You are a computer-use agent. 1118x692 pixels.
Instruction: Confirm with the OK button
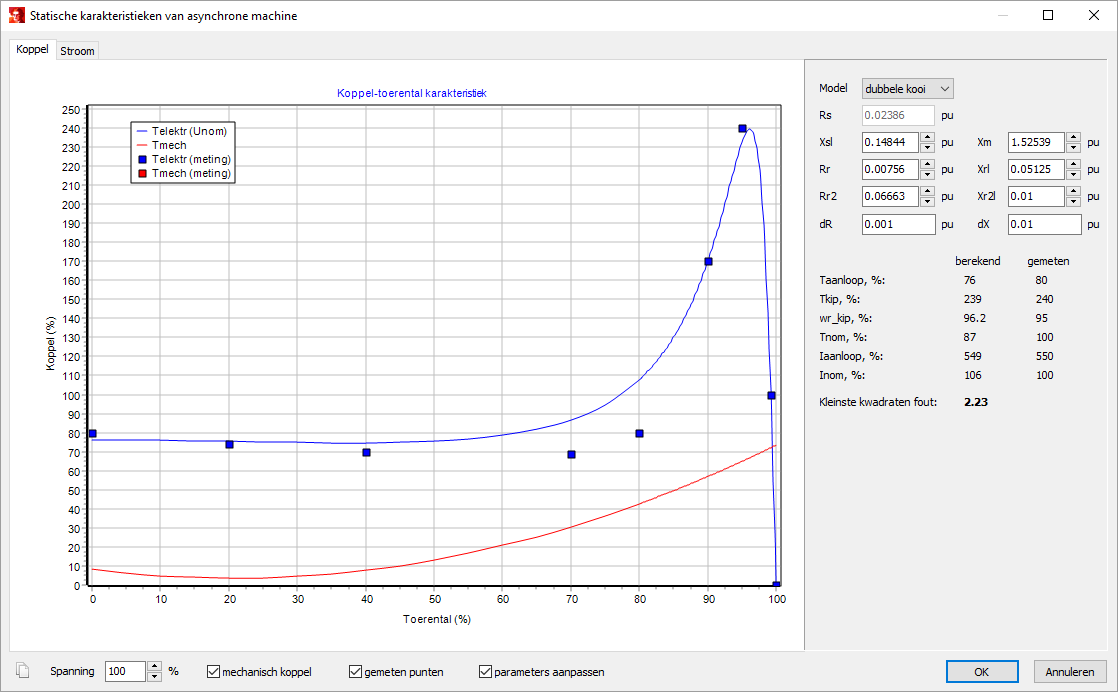pyautogui.click(x=982, y=672)
